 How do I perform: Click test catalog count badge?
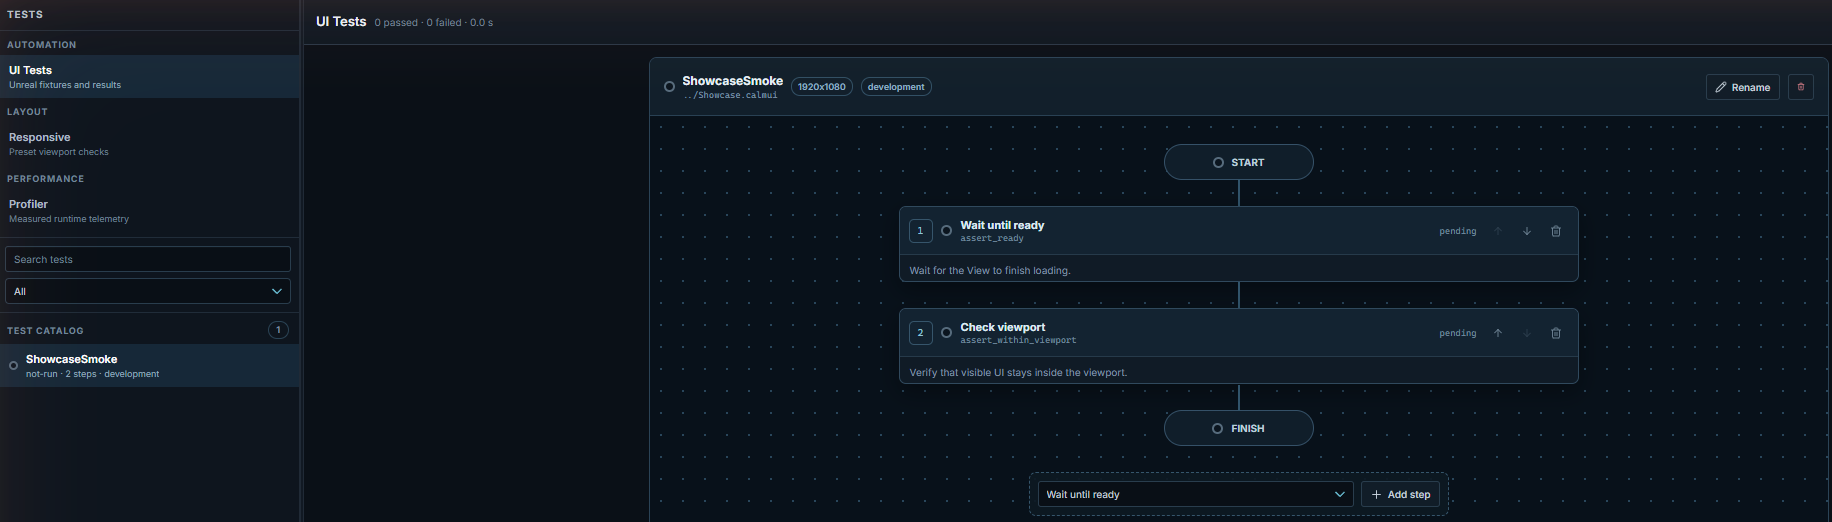[278, 330]
